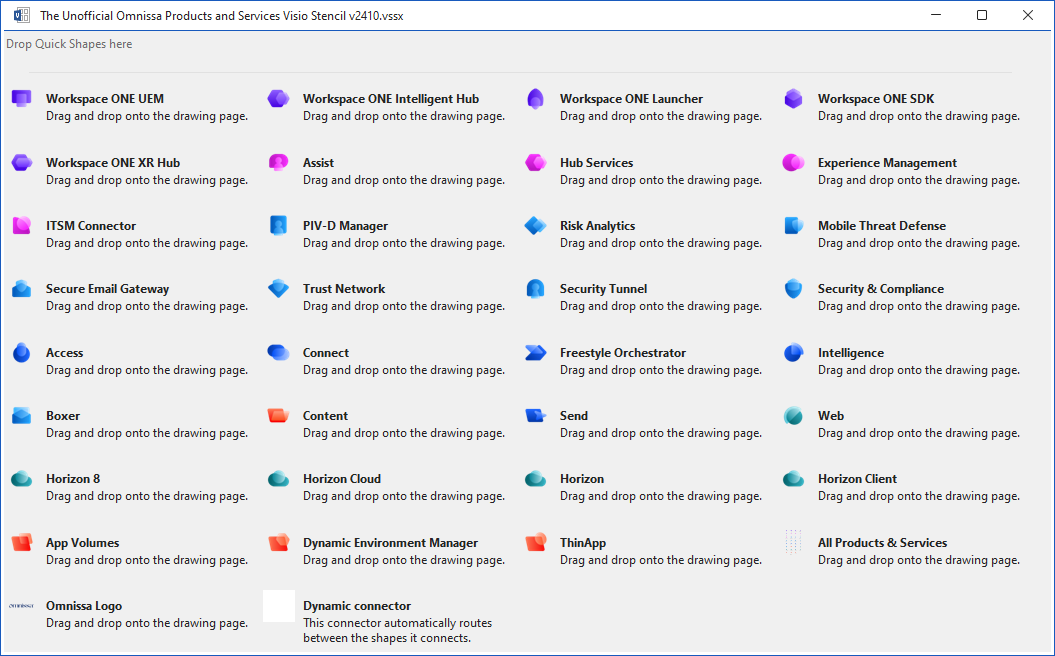Click the App Volumes icon
This screenshot has height=656, width=1055.
coord(22,542)
